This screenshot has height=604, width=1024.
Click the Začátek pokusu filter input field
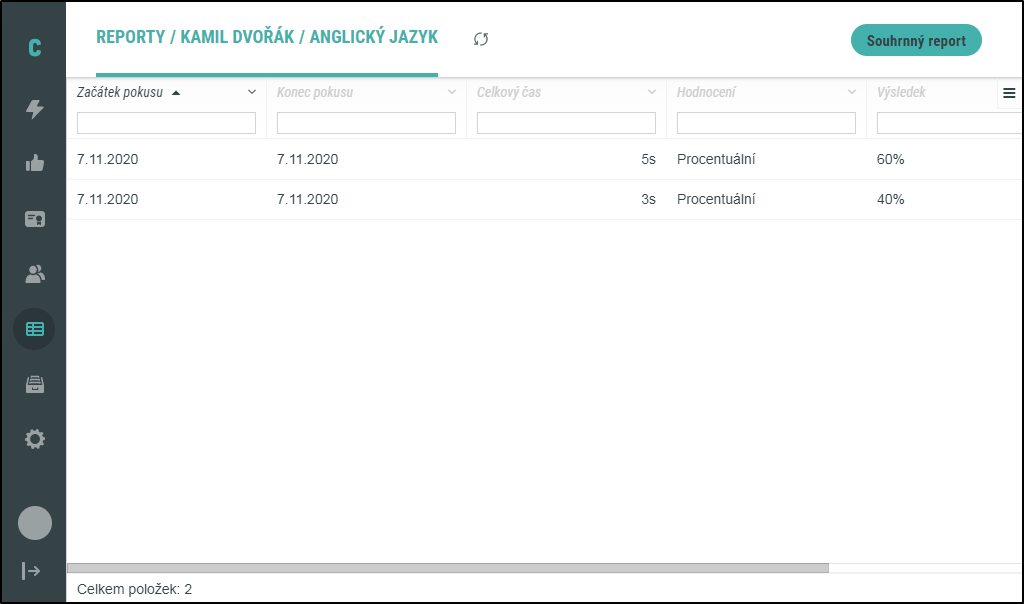tap(166, 123)
